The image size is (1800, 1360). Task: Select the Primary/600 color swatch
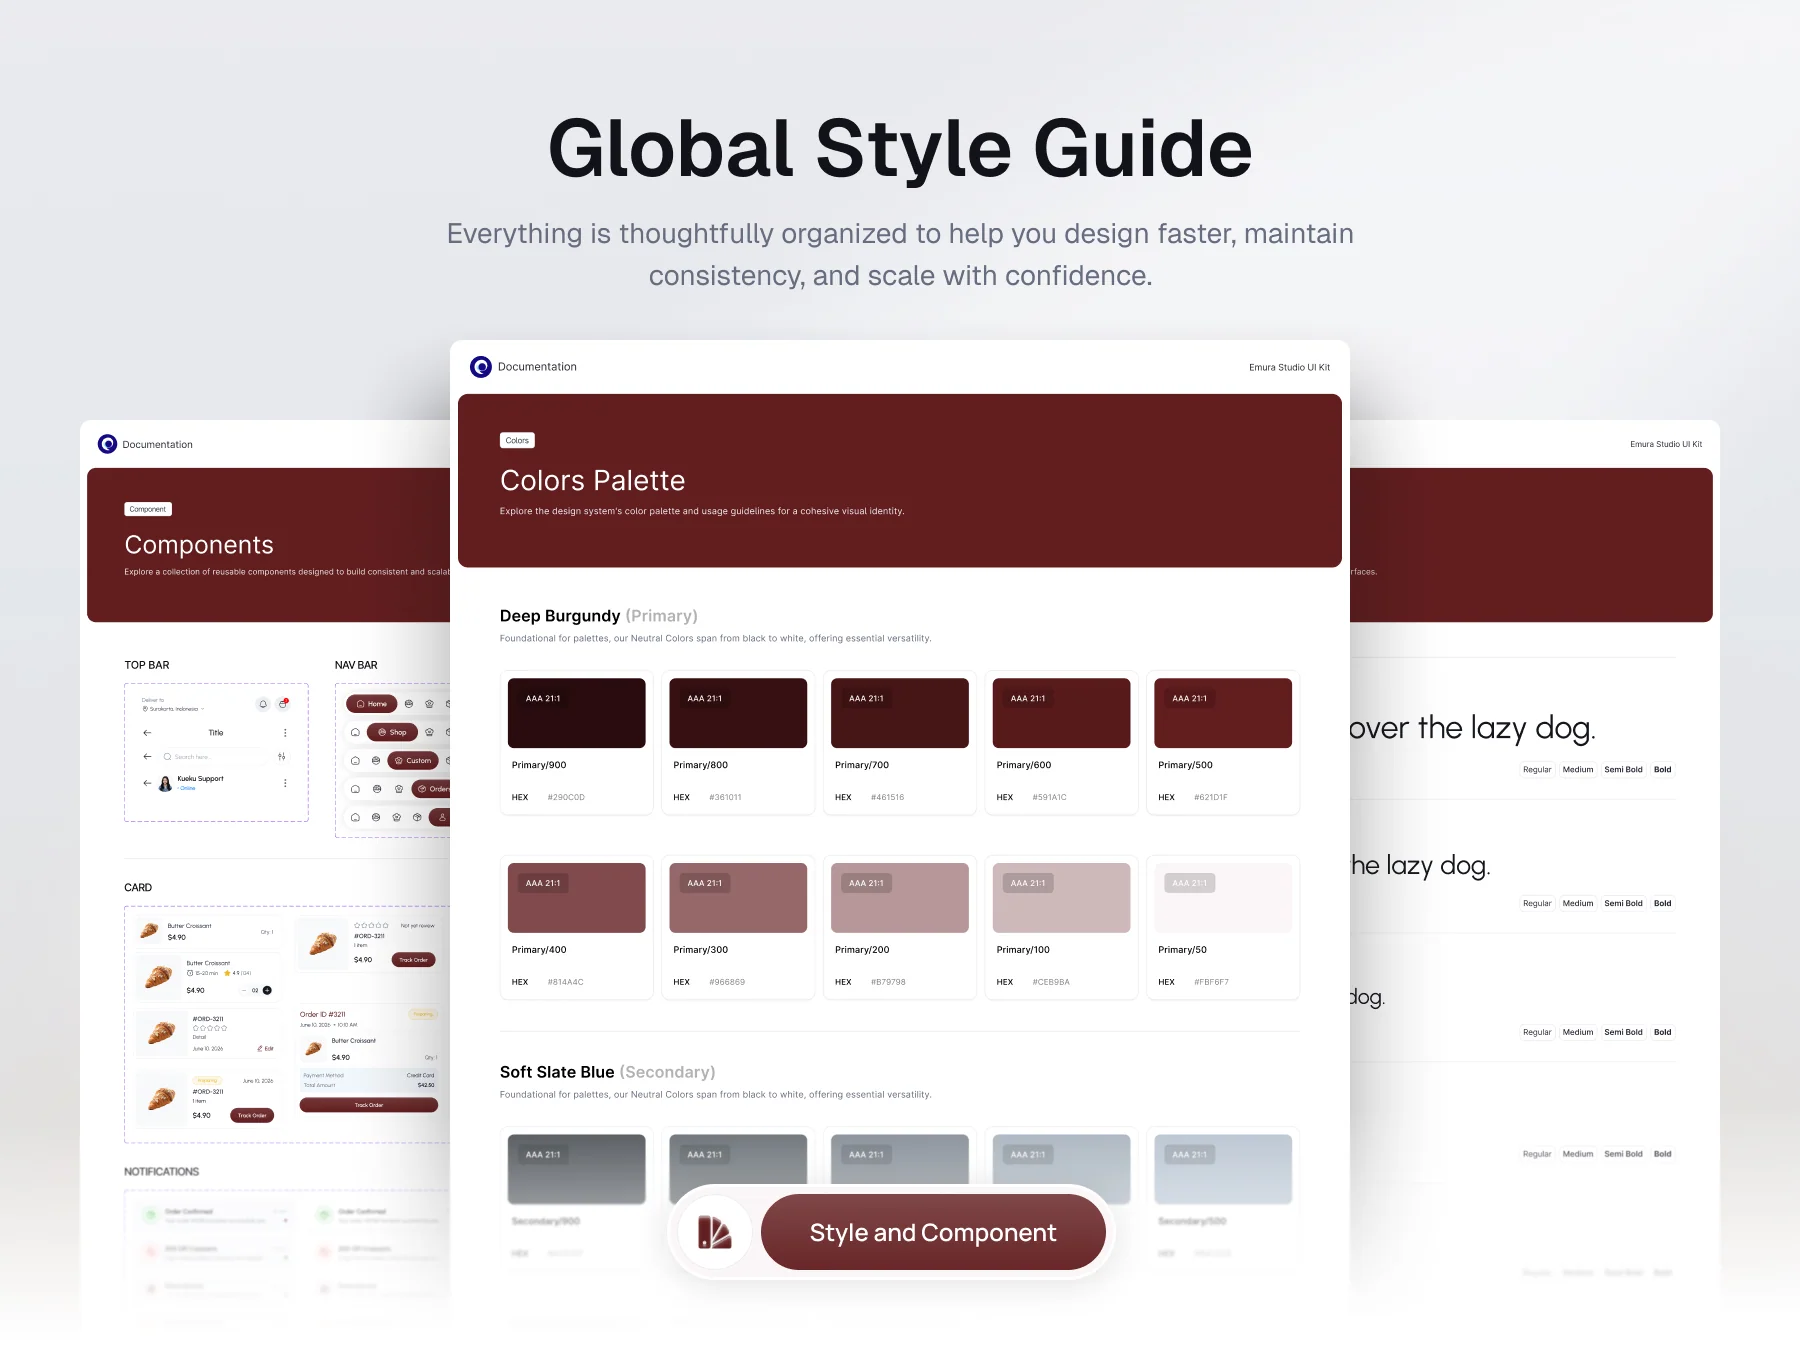click(1062, 713)
